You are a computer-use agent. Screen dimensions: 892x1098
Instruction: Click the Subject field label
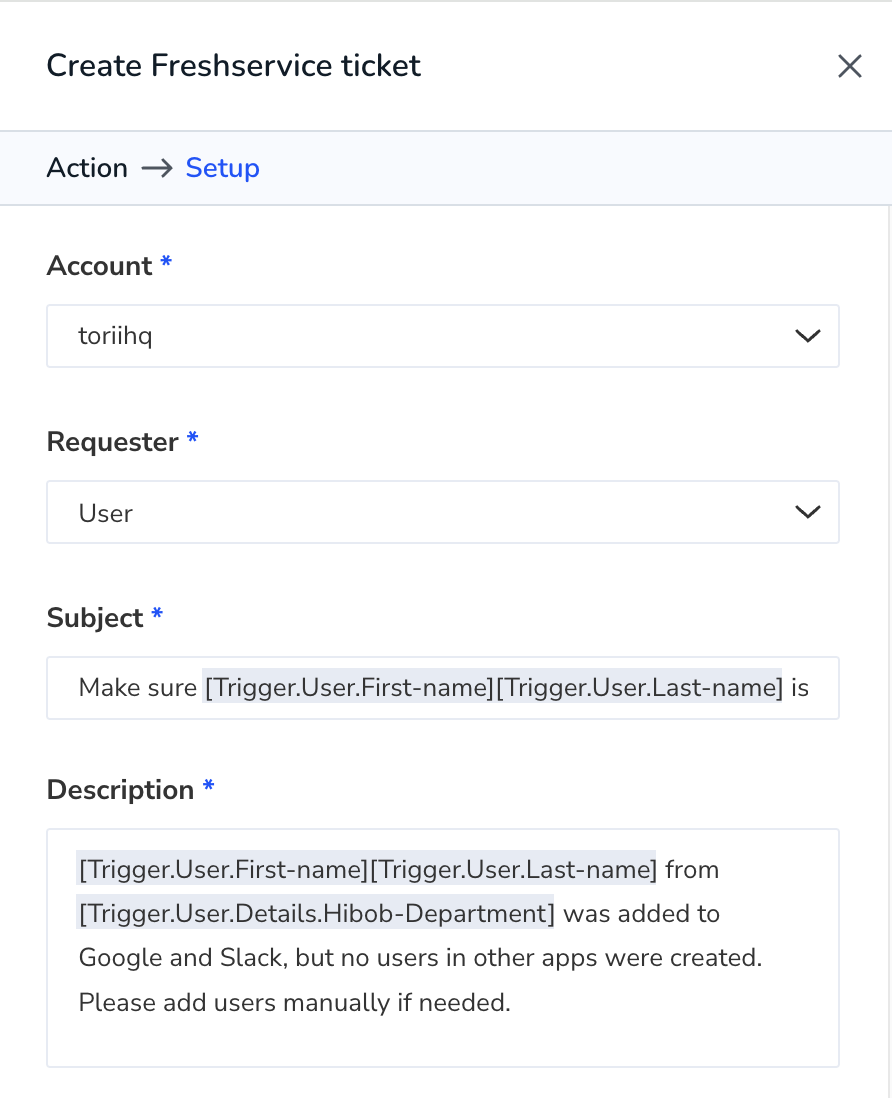pyautogui.click(x=95, y=618)
